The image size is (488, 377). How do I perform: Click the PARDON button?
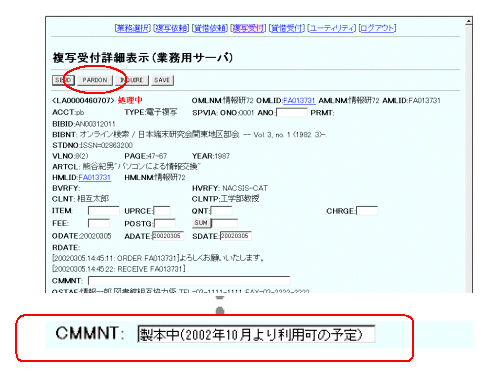click(95, 80)
